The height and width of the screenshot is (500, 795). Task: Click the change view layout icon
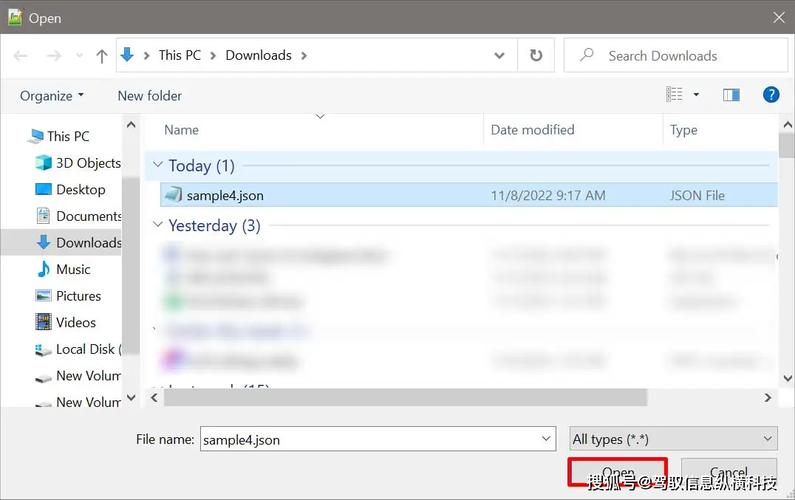click(x=675, y=95)
